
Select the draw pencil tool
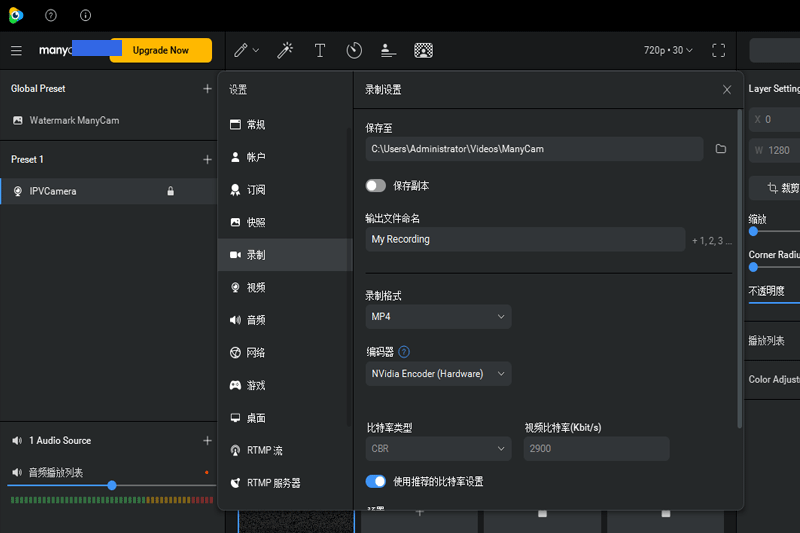click(x=241, y=50)
